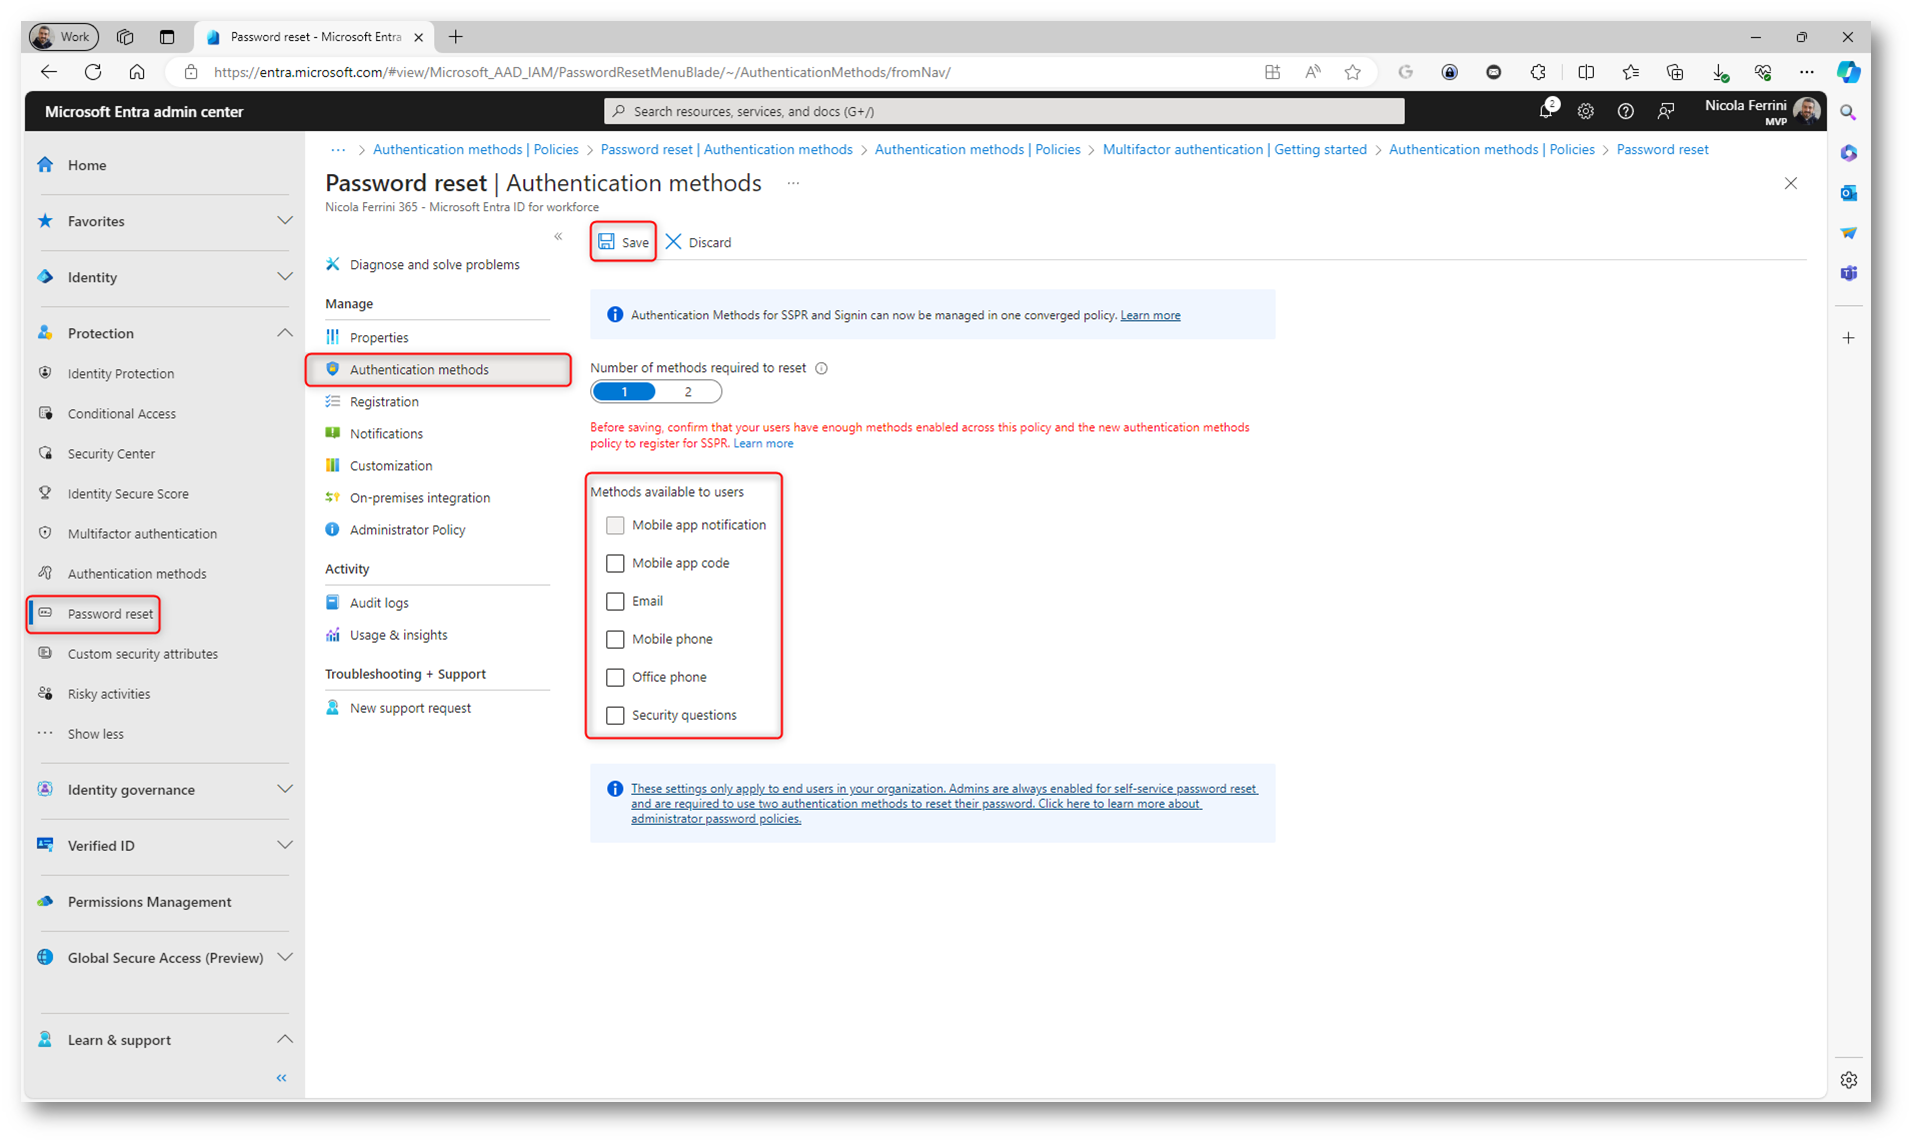Tick the Email method checkbox

click(615, 601)
